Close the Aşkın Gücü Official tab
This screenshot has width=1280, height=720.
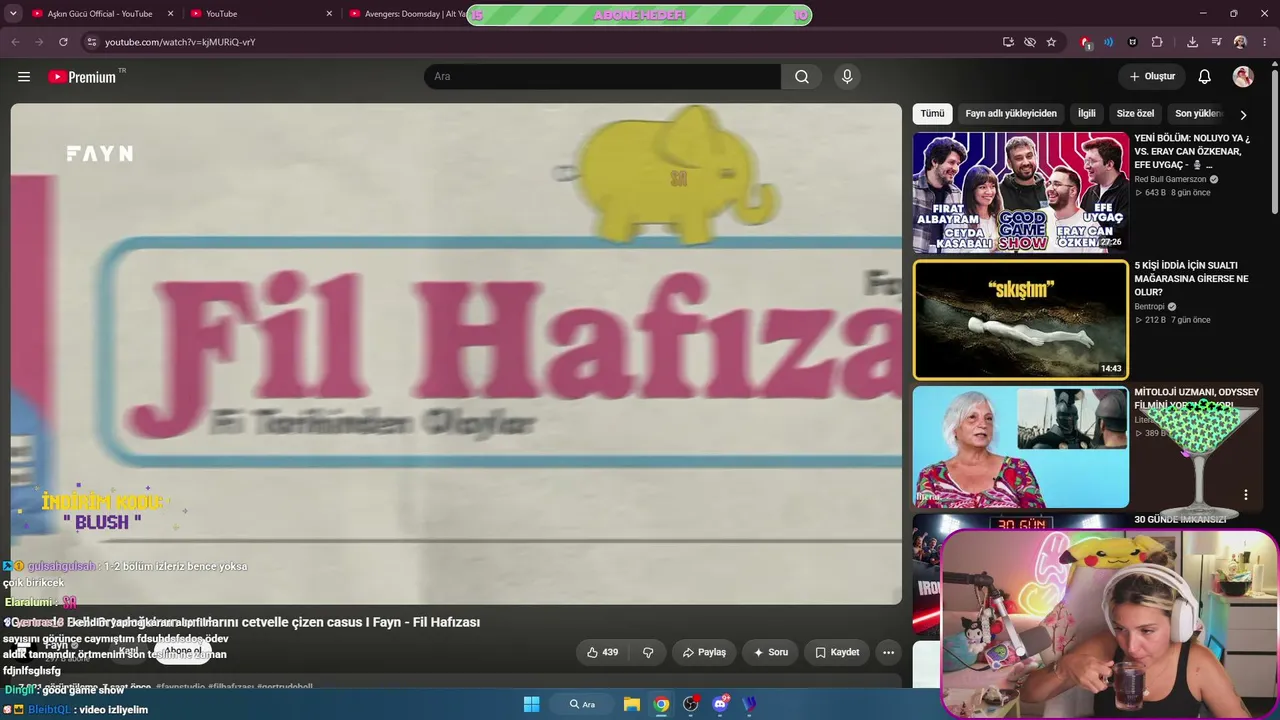171,14
